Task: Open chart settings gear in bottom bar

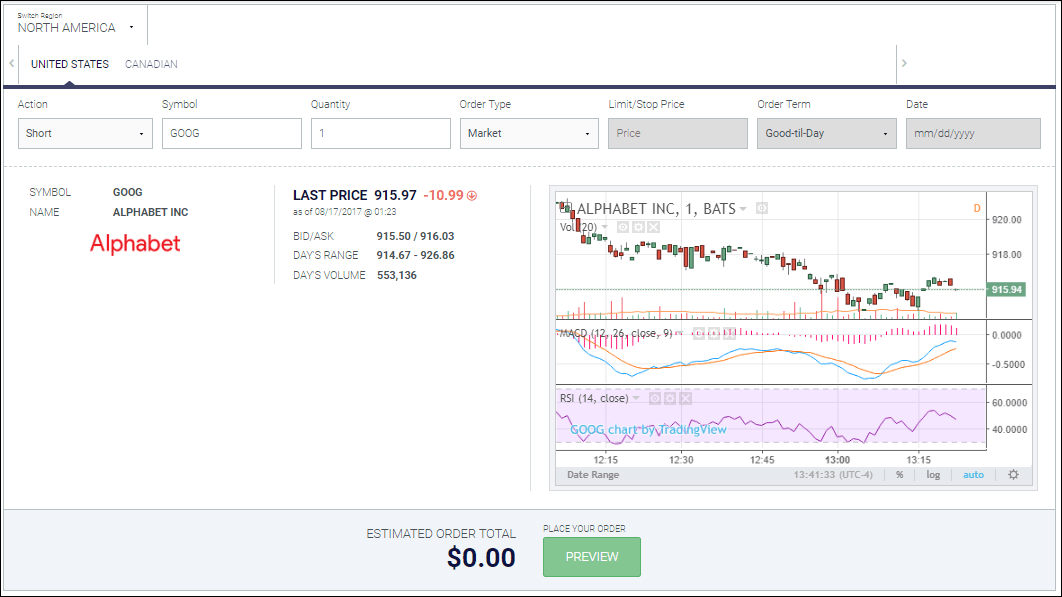Action: tap(1013, 474)
